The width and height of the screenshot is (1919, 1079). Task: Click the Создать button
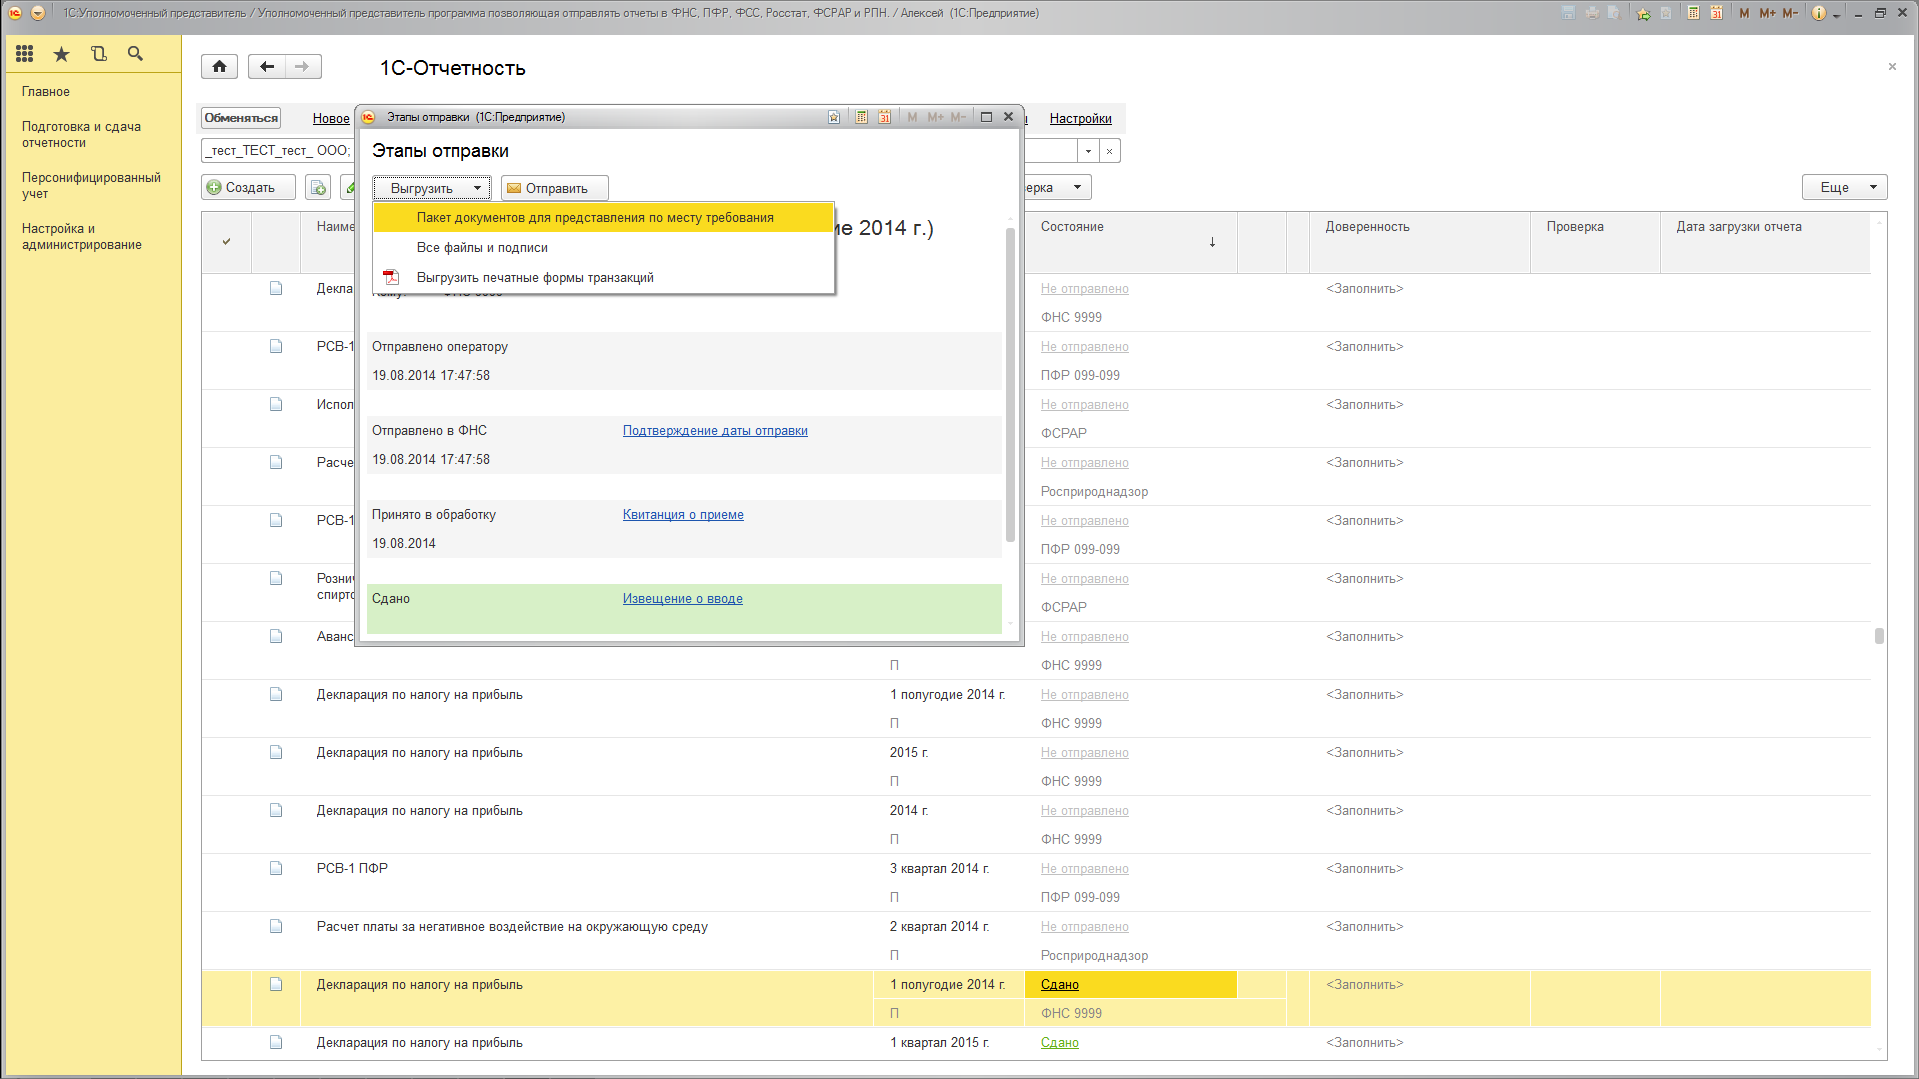[249, 187]
